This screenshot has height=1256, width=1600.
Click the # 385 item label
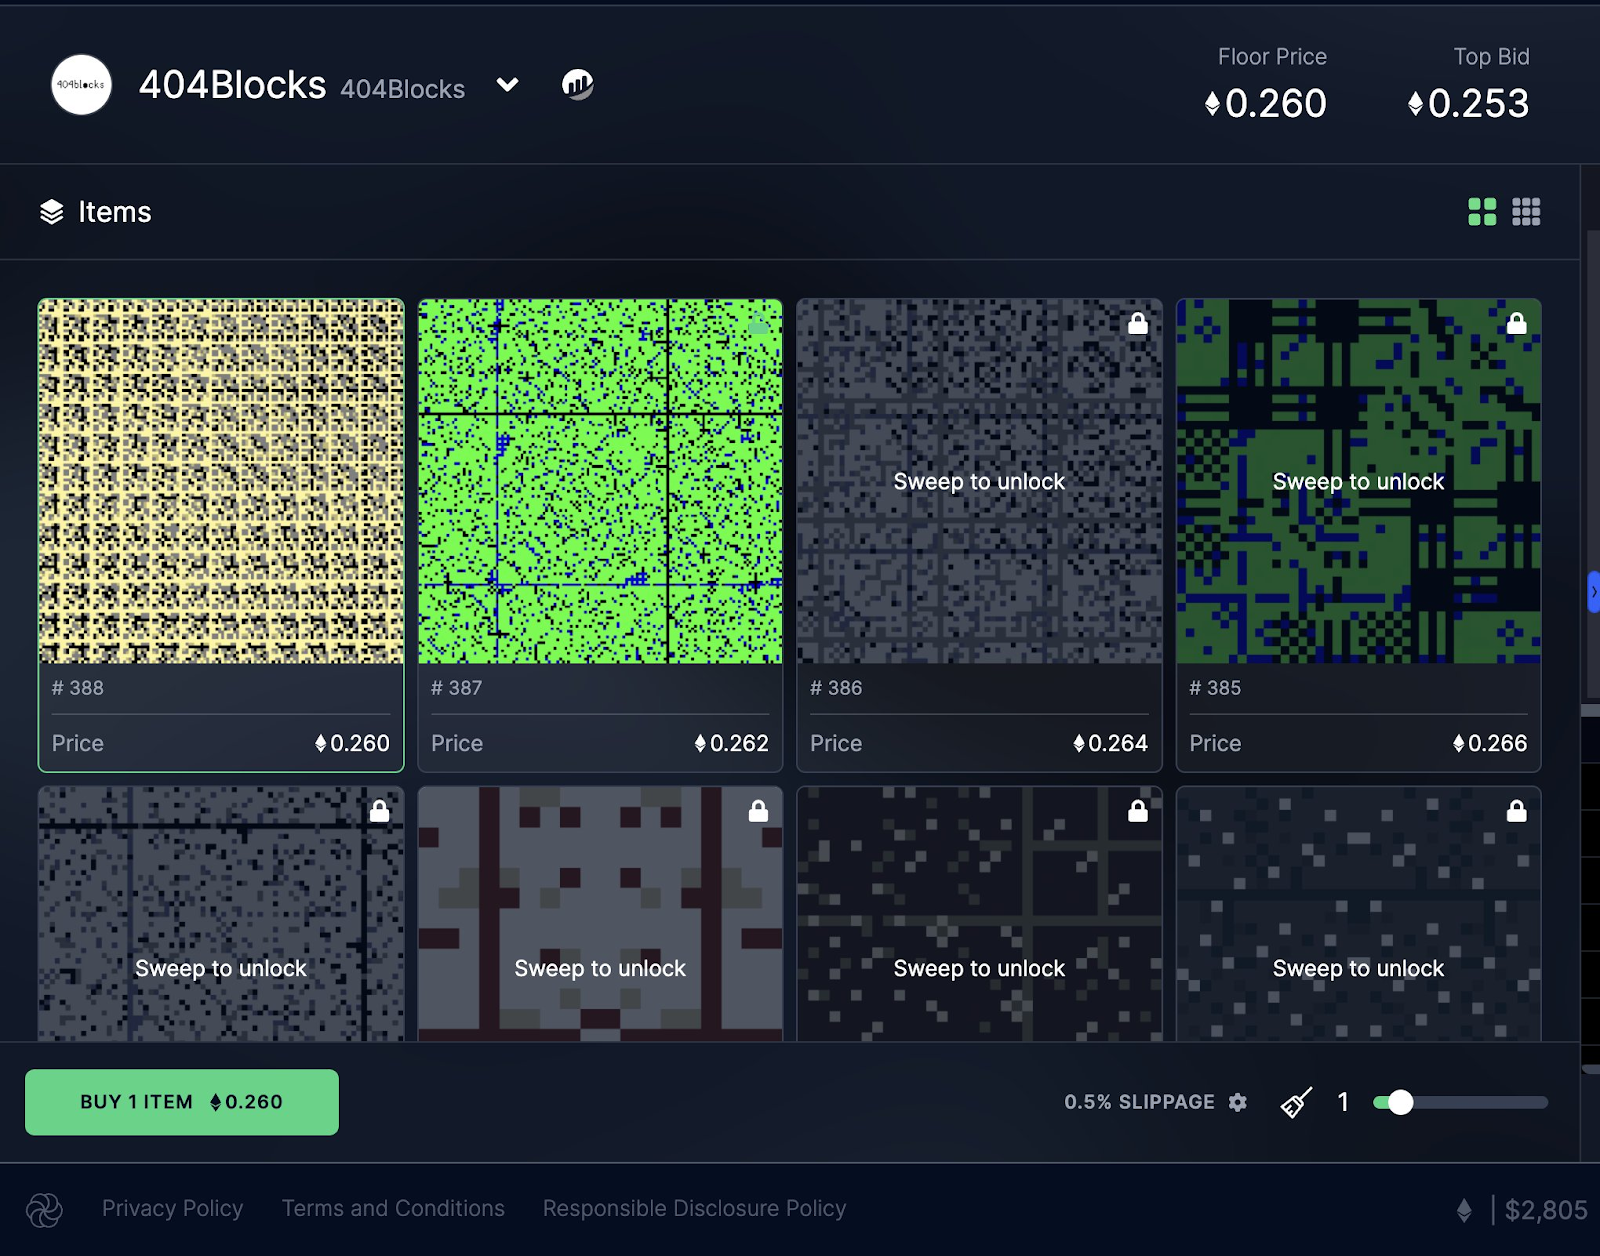1215,688
